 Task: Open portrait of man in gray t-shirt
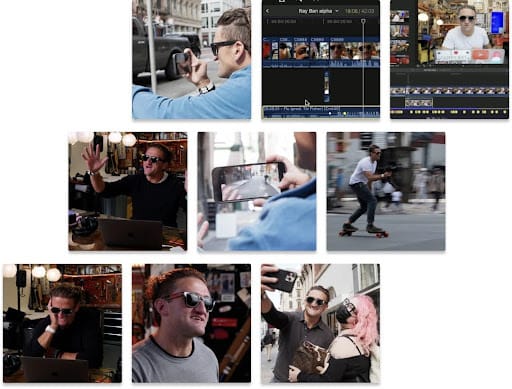click(192, 323)
